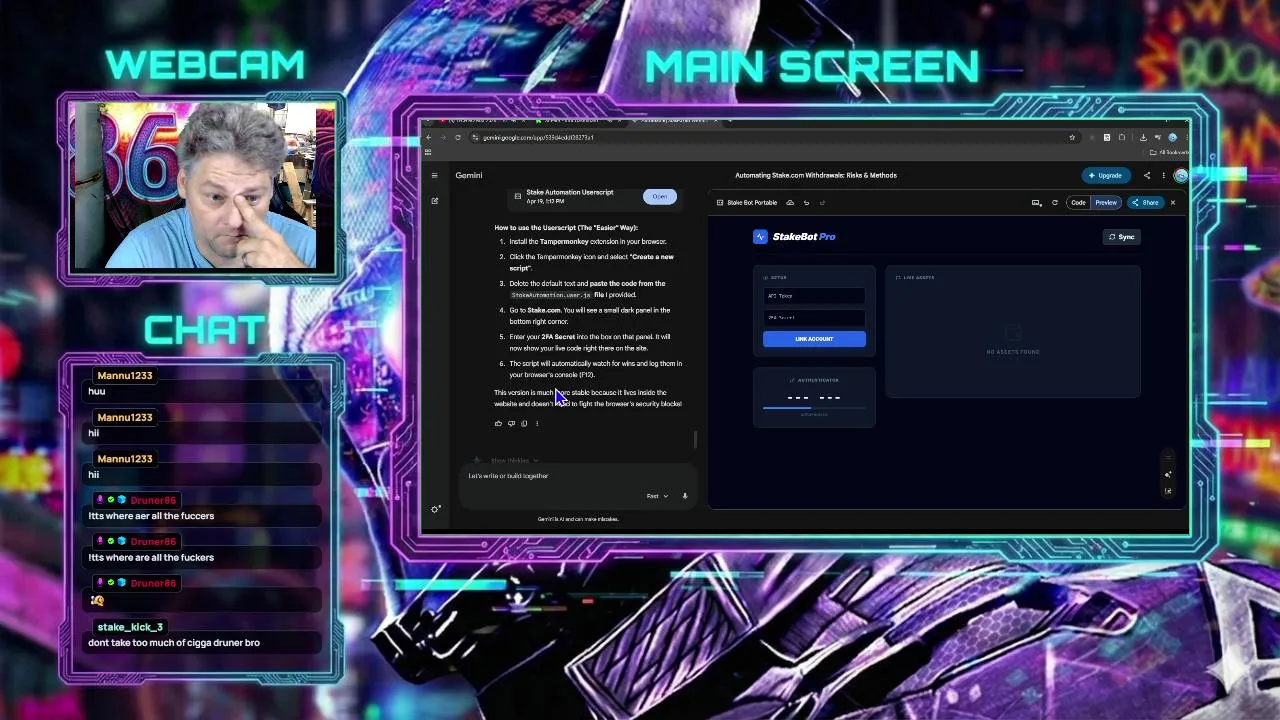Click the browser address bar URL
1280x720 pixels.
pos(538,137)
